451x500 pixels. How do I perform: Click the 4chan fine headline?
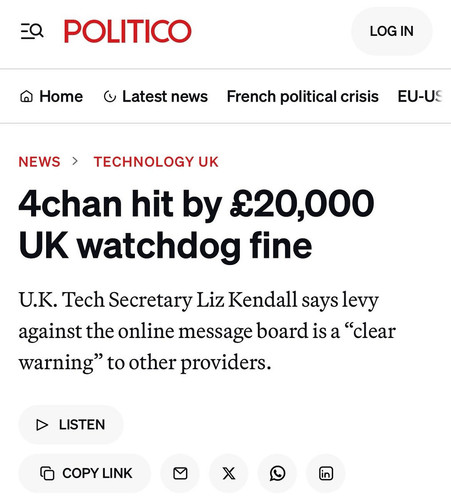click(196, 224)
